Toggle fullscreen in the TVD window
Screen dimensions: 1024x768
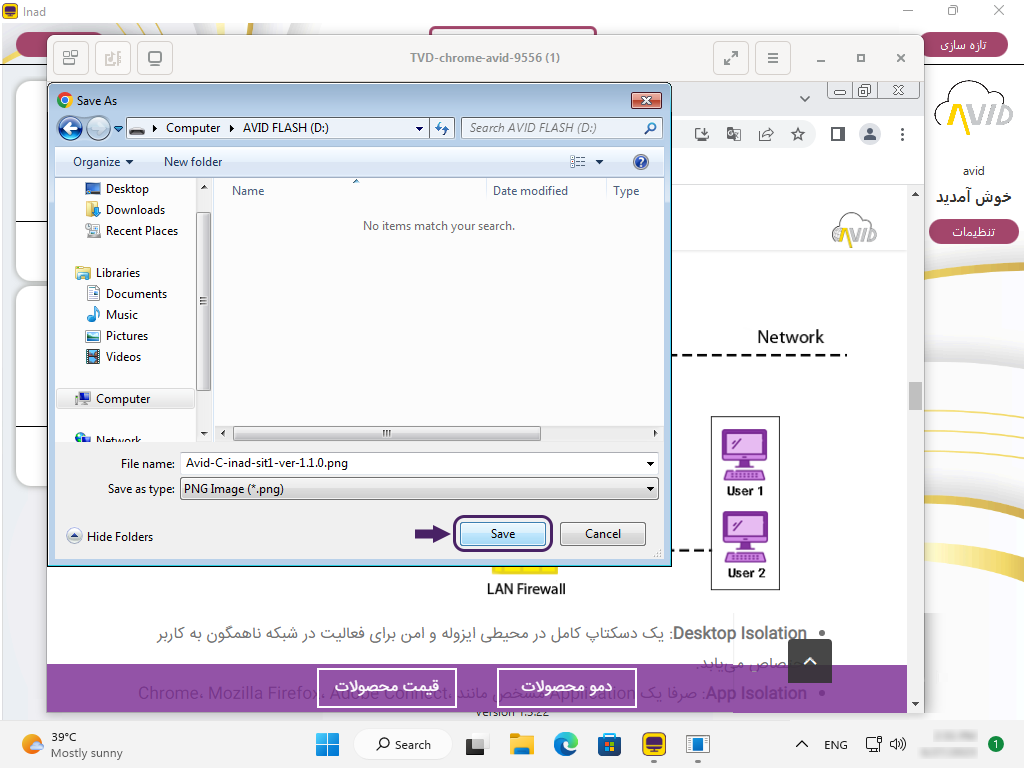(x=730, y=58)
